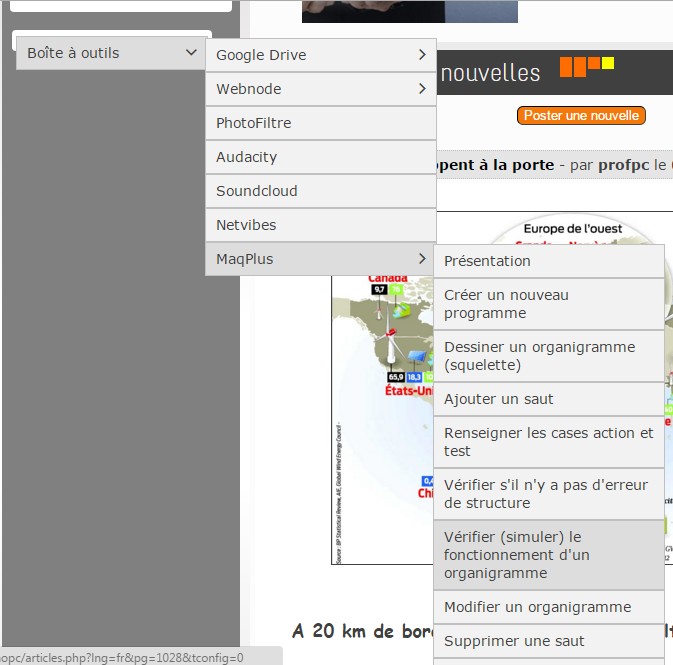Expand the Google Drive submenu arrow

tap(422, 55)
